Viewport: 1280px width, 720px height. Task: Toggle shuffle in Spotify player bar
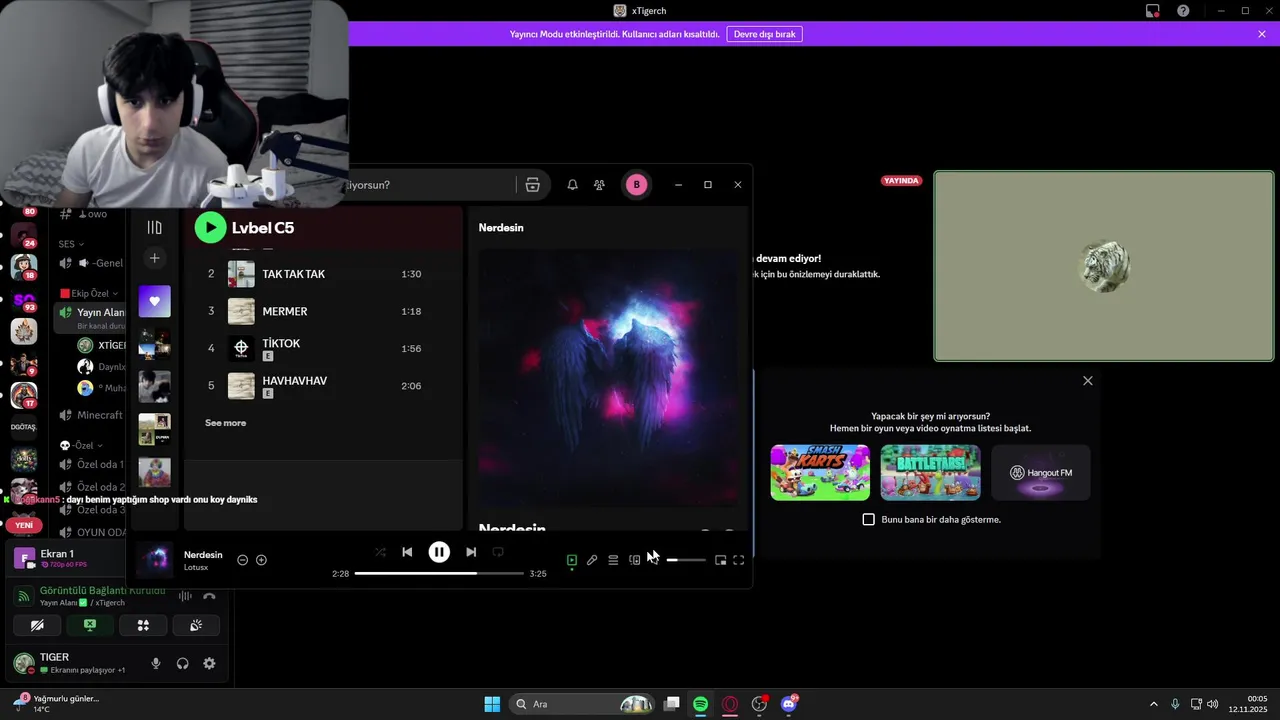(x=380, y=552)
